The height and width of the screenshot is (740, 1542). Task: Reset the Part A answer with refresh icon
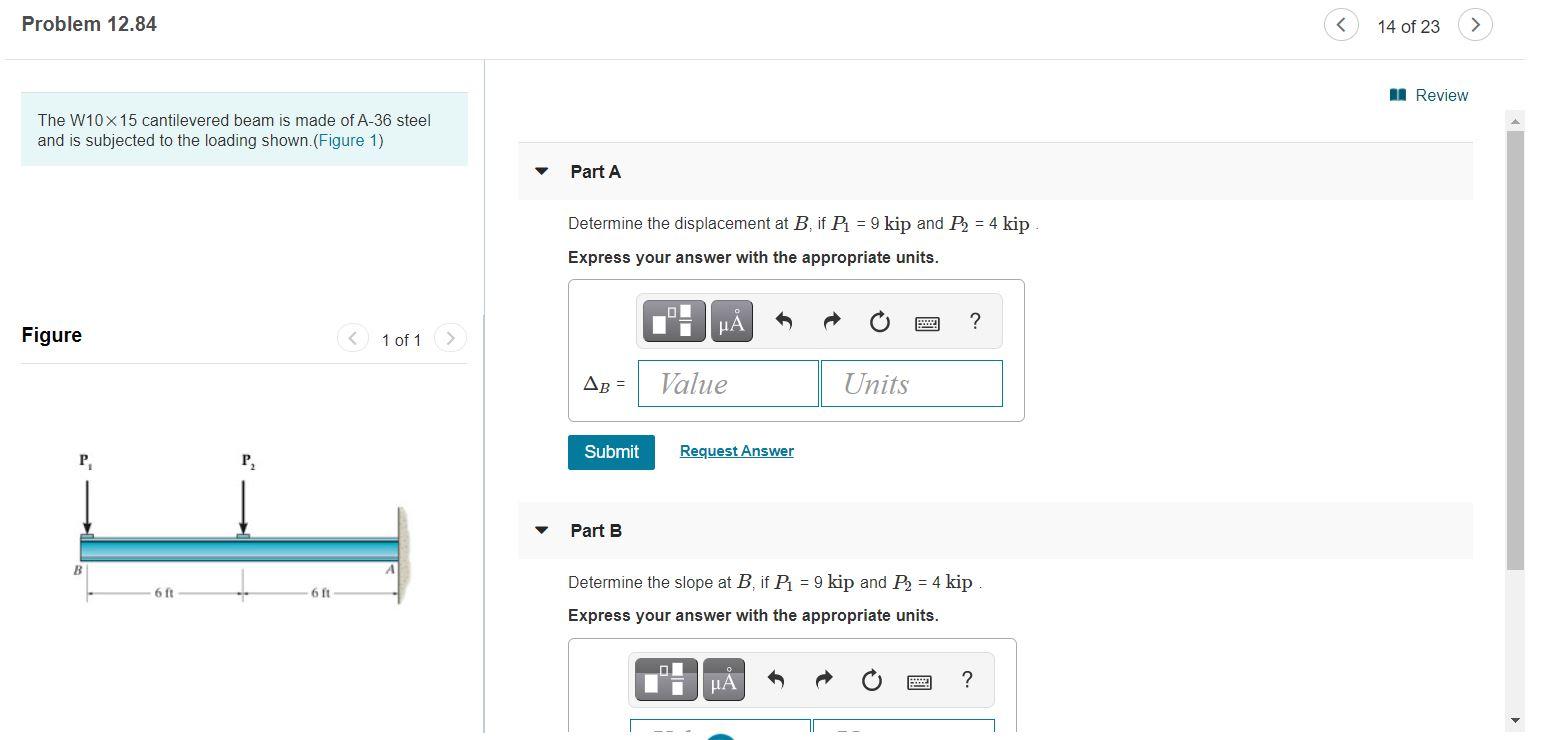click(x=878, y=321)
